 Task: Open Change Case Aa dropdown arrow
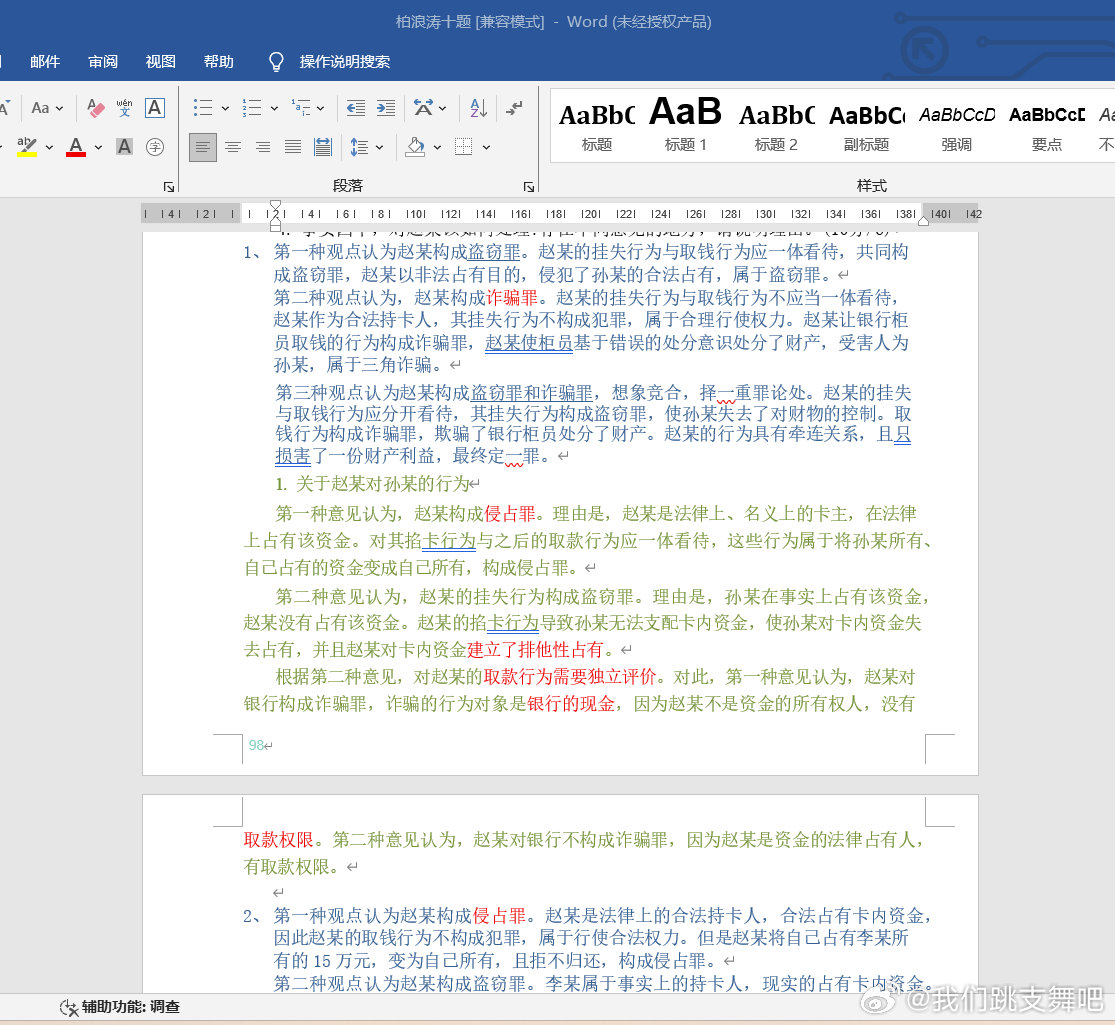[60, 109]
